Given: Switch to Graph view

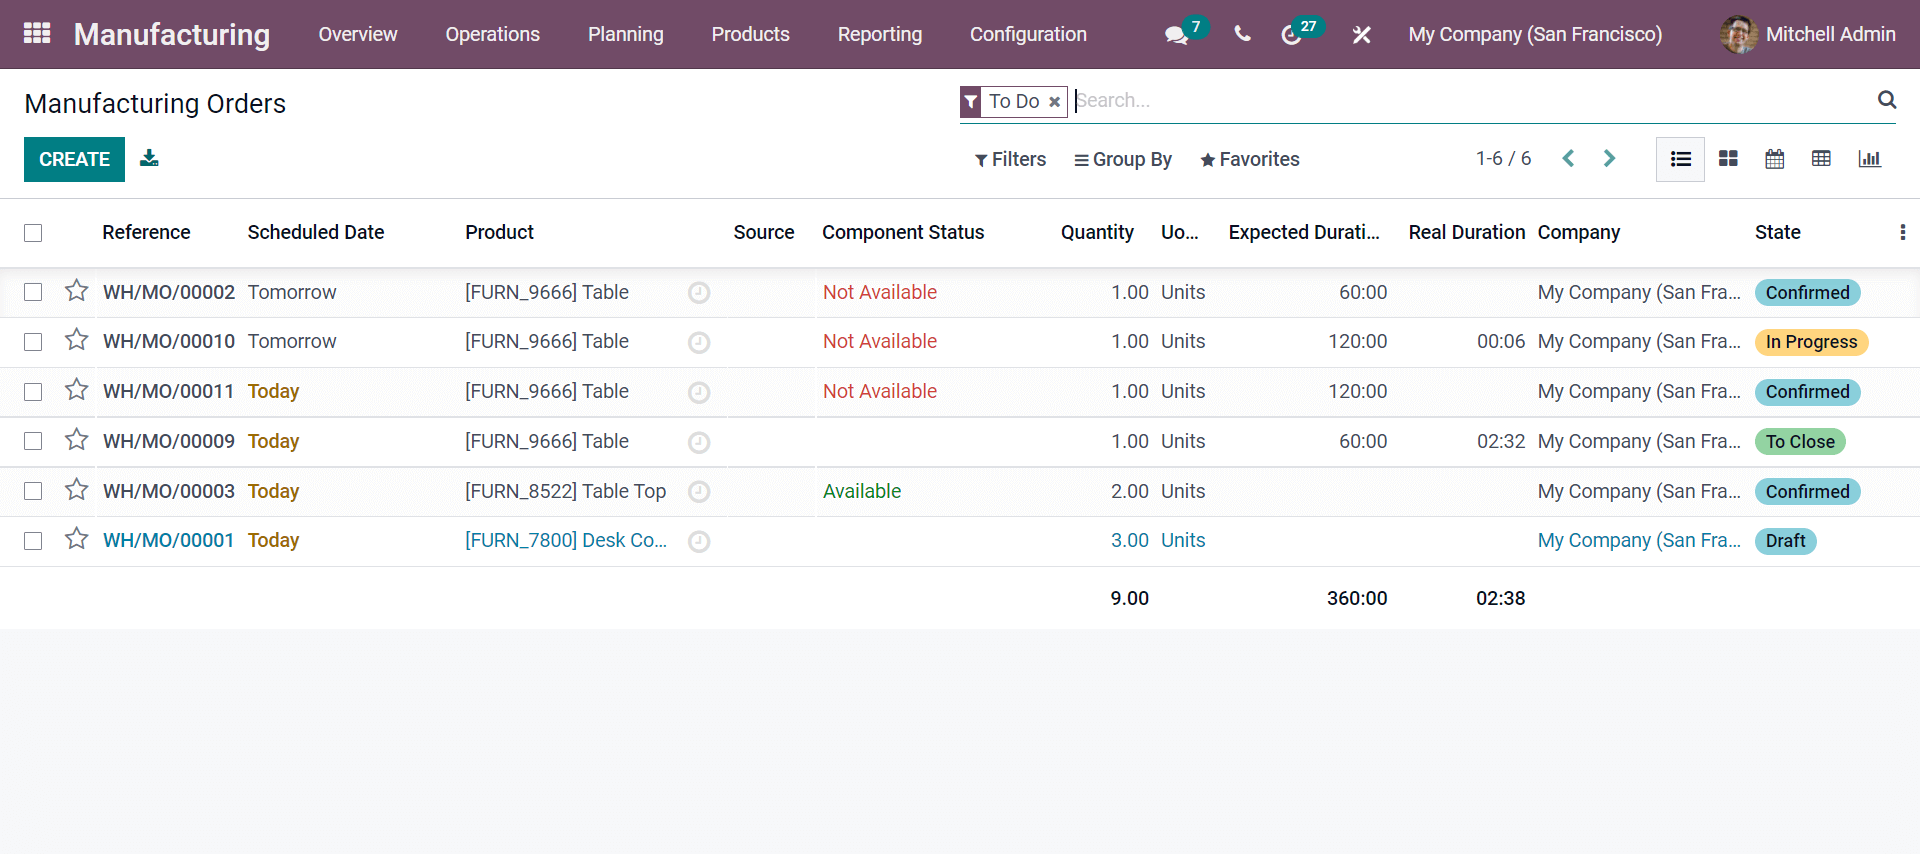Looking at the screenshot, I should [x=1869, y=159].
